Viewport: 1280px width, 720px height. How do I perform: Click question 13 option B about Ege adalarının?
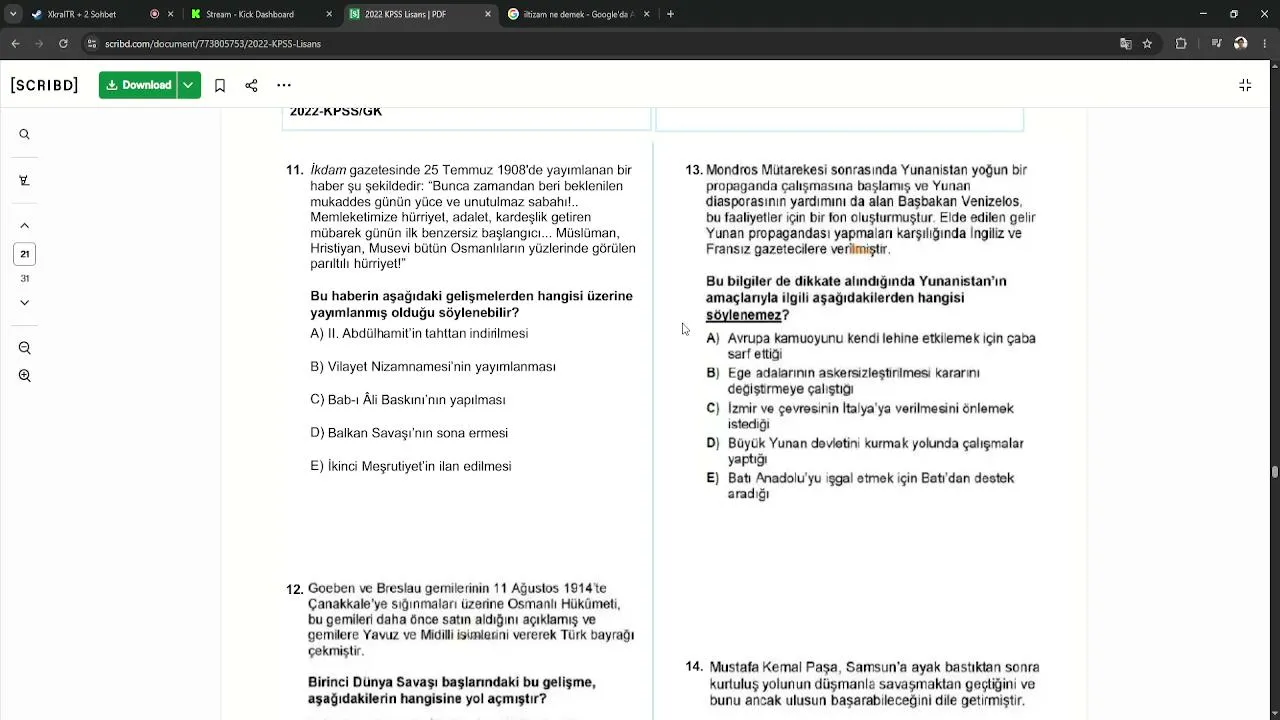tap(843, 381)
